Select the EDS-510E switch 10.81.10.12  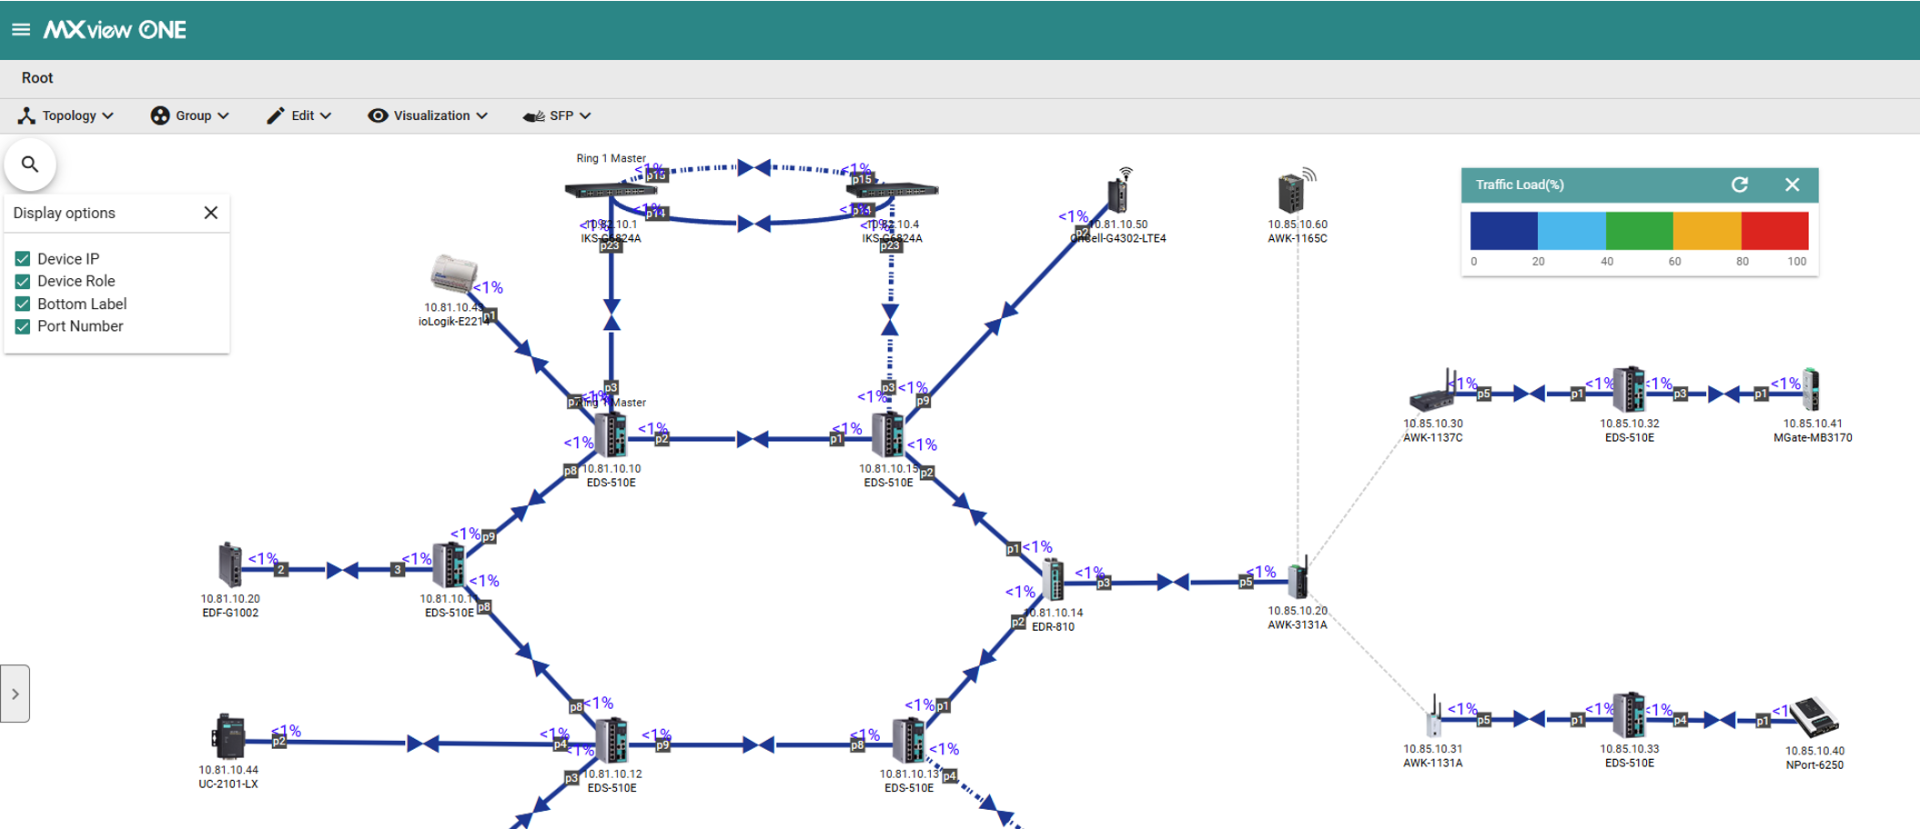[x=611, y=741]
